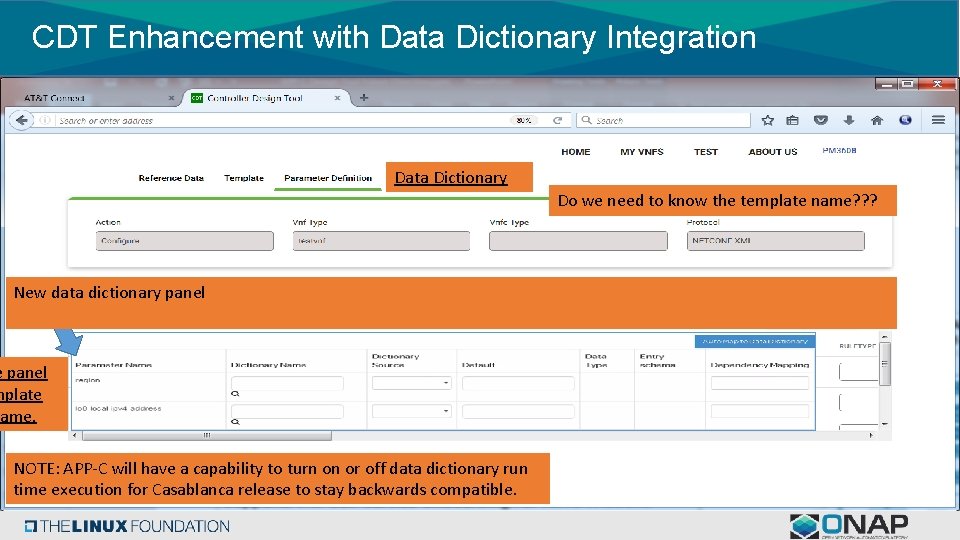Select the Template tab

244,178
